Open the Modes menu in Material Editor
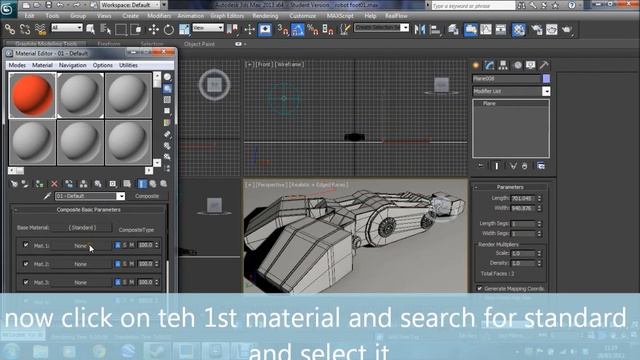The height and width of the screenshot is (360, 640). 17,65
